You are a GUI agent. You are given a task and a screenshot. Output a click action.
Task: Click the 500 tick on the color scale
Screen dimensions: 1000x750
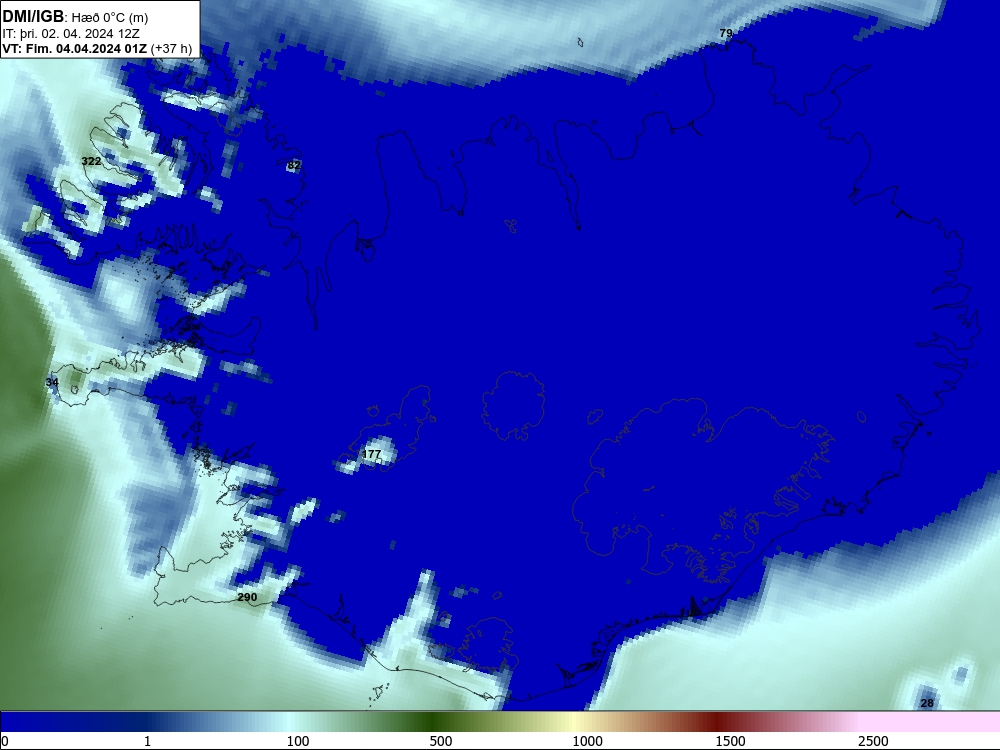441,741
